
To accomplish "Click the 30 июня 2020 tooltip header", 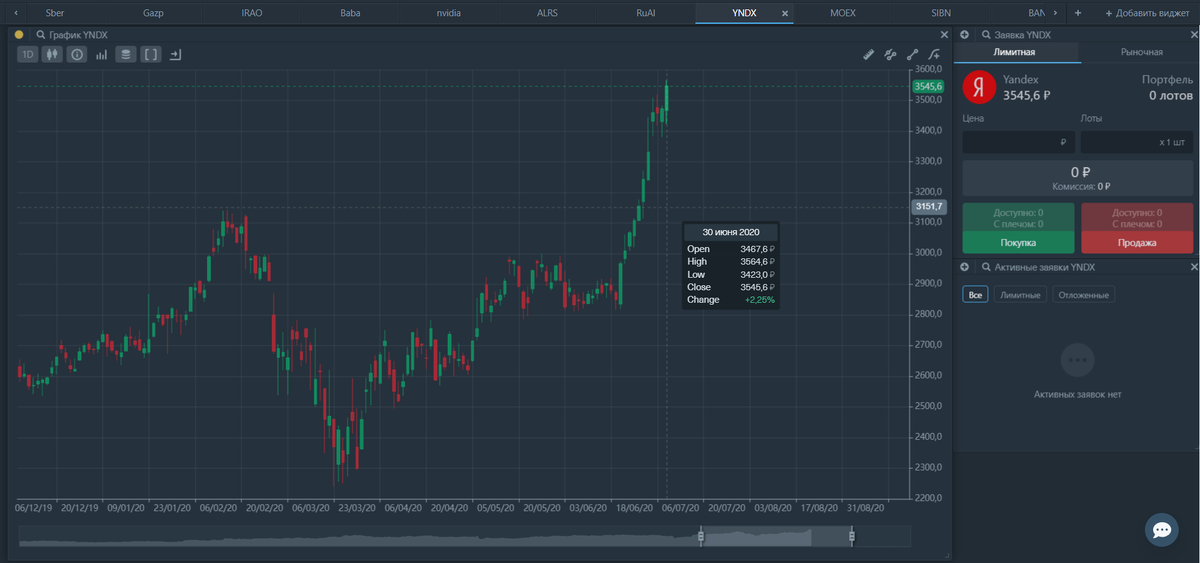I will (730, 232).
